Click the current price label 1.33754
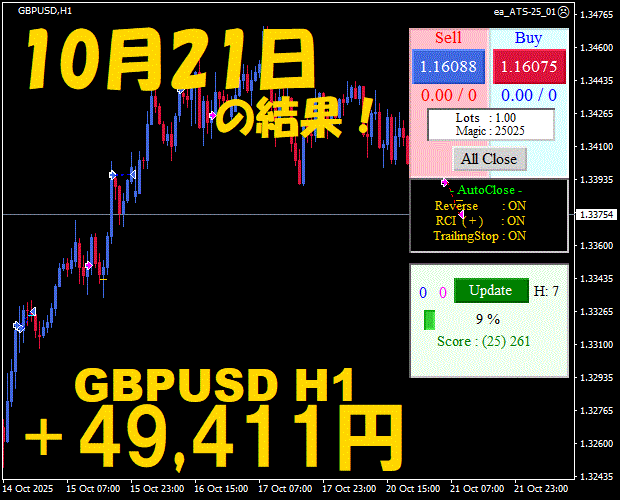Viewport: 620px width, 500px height. tap(596, 215)
